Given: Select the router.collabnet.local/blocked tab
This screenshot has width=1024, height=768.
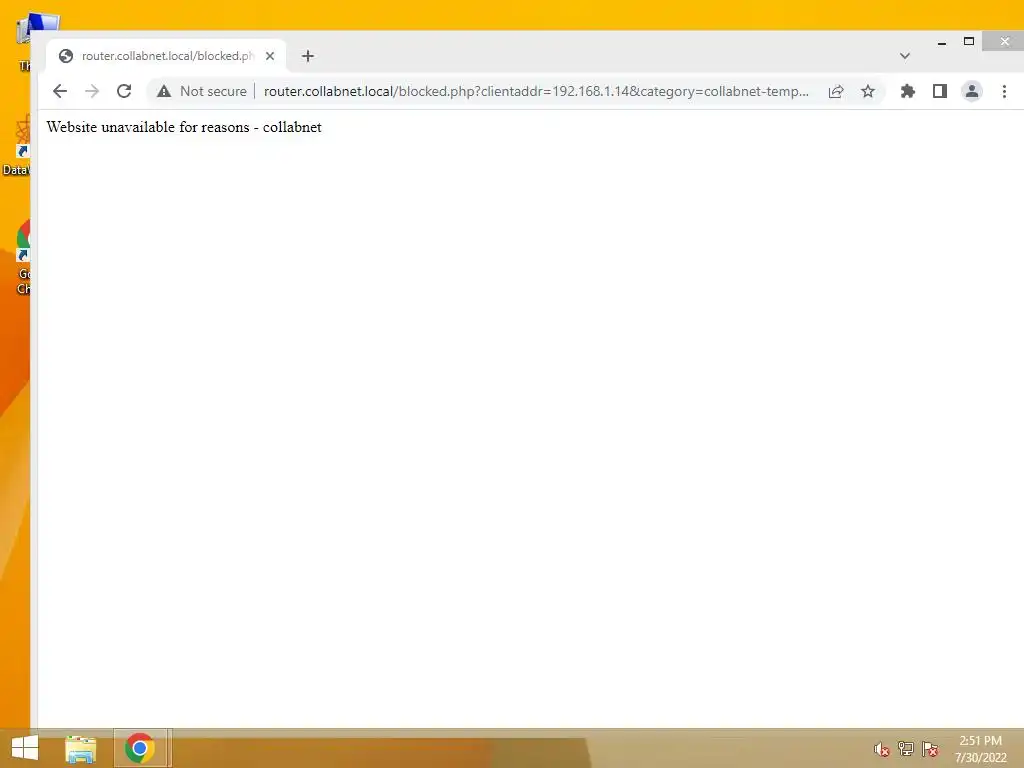Looking at the screenshot, I should 167,56.
